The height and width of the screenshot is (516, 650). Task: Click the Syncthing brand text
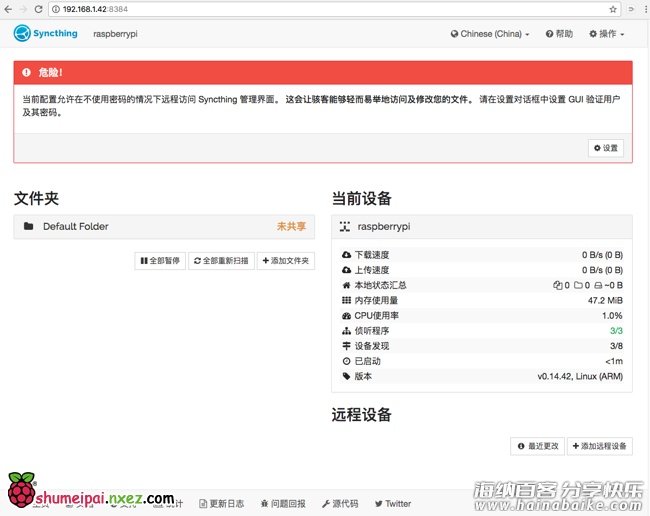55,33
